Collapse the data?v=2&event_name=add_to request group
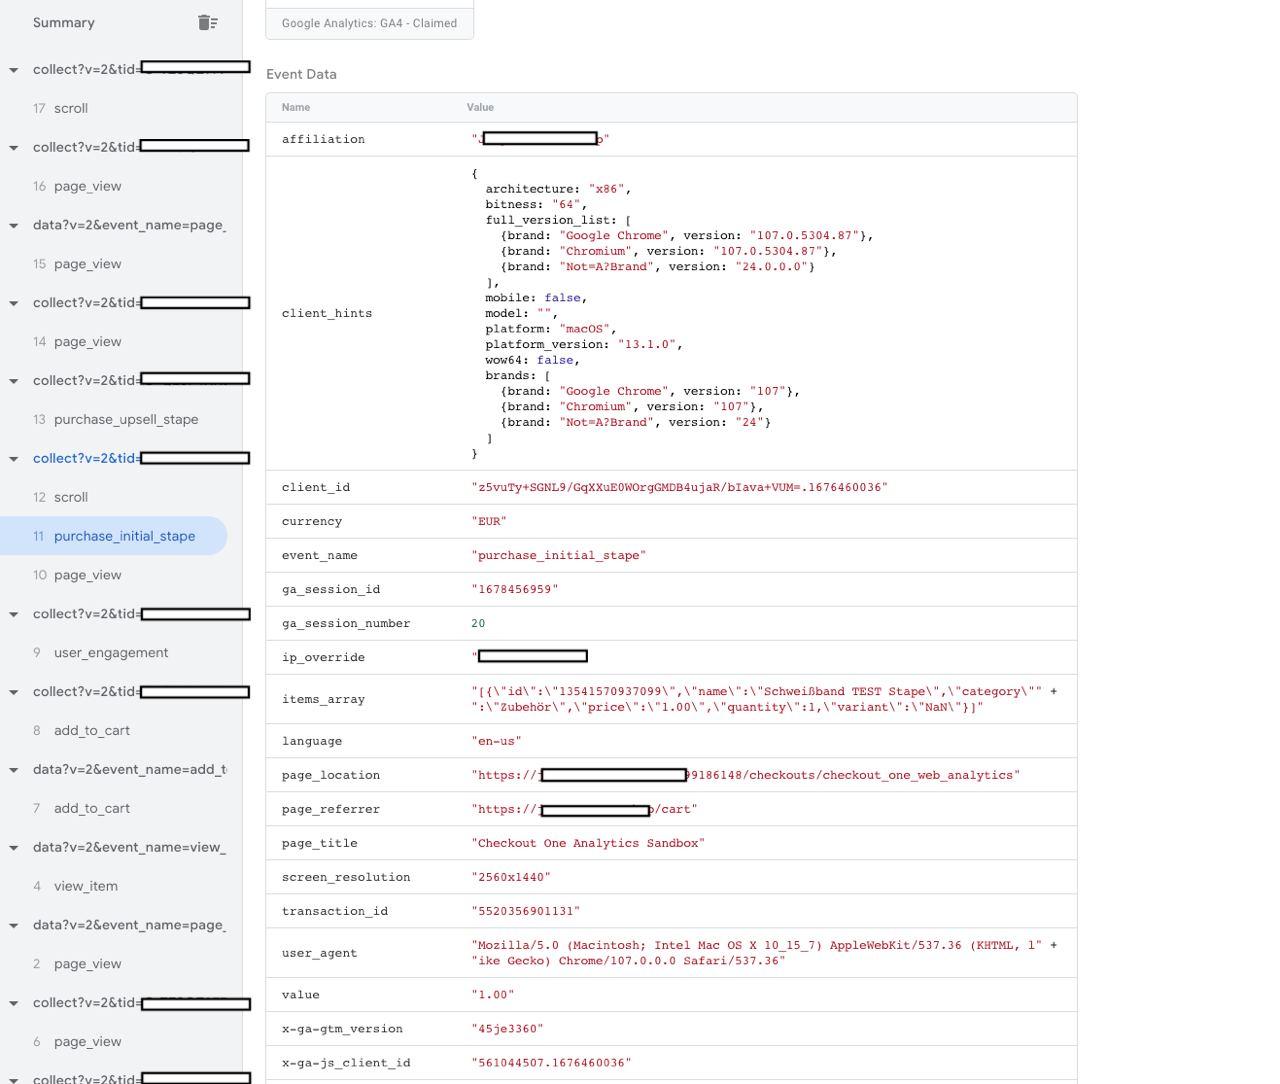 click(14, 770)
